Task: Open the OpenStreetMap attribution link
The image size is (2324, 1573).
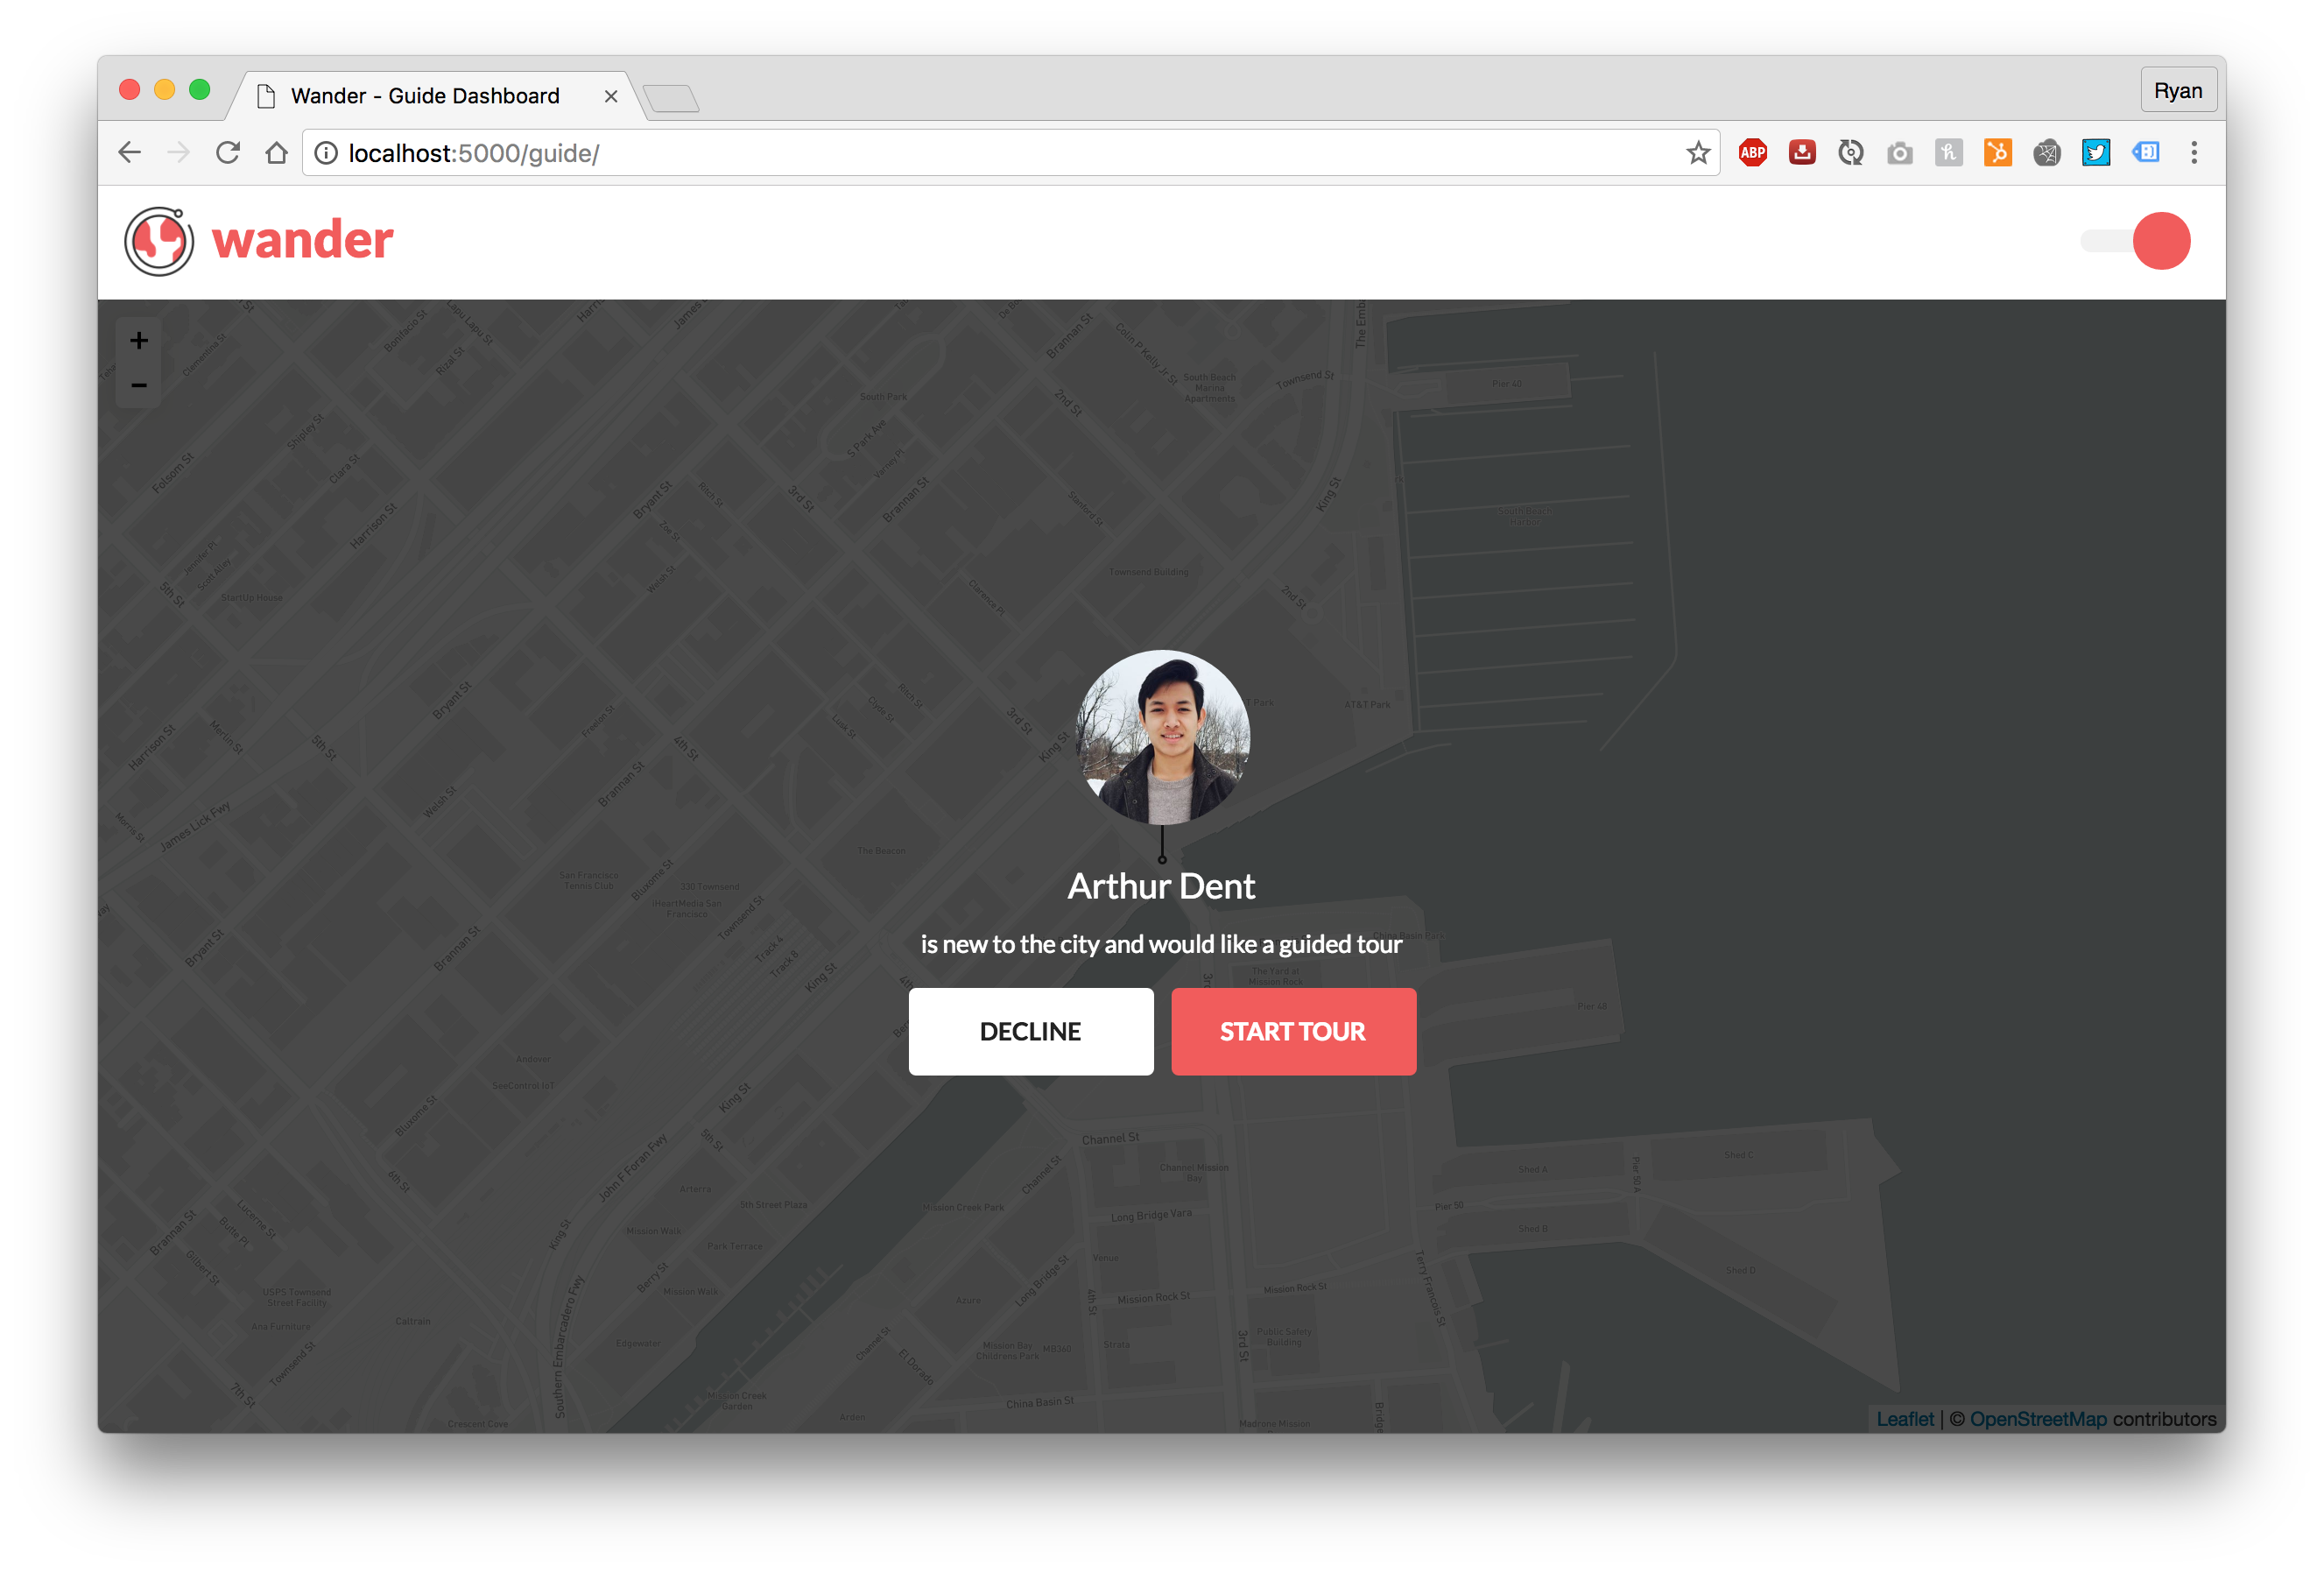Action: (x=2037, y=1418)
